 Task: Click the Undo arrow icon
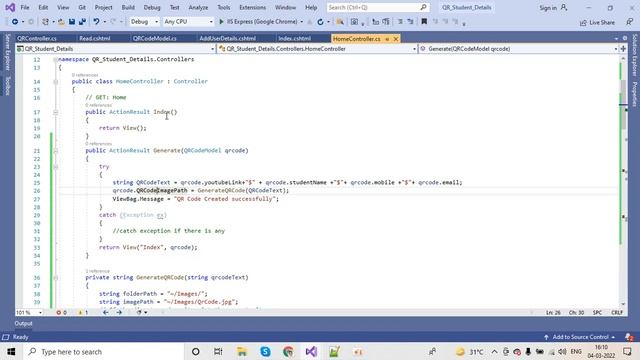point(96,22)
